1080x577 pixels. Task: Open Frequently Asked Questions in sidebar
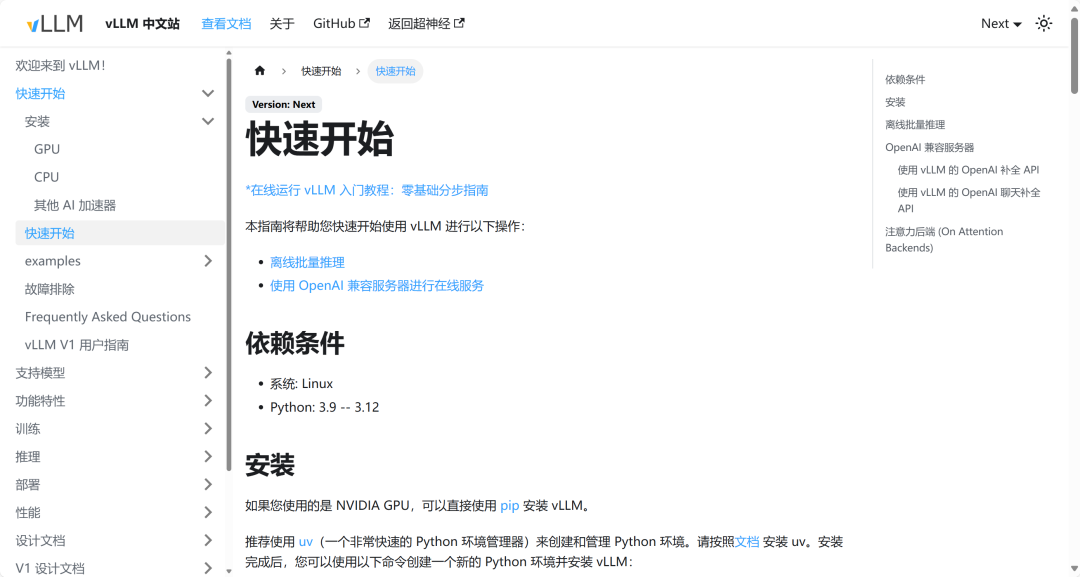[x=107, y=317]
